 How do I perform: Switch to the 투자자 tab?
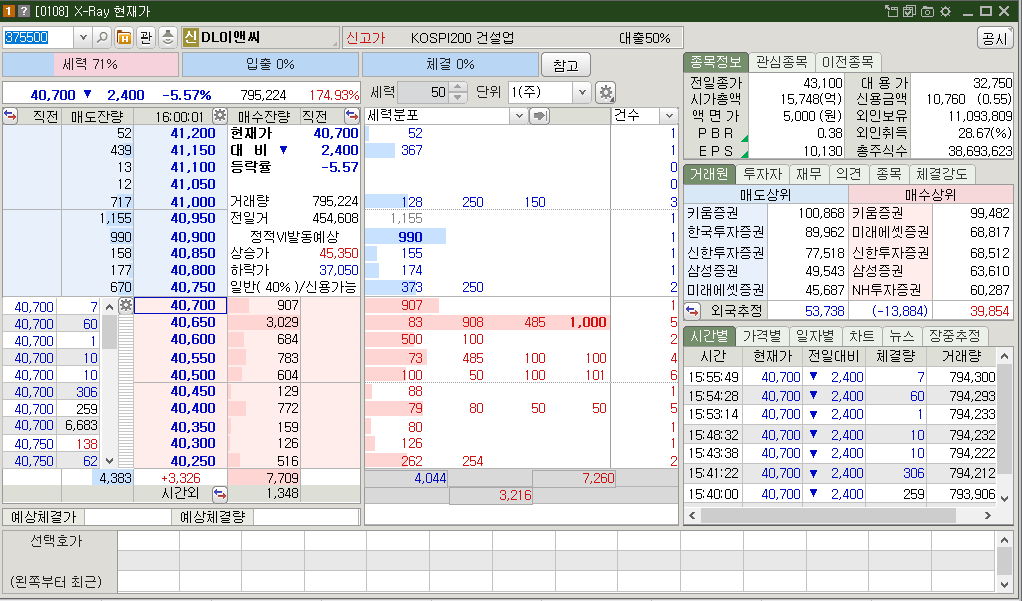[763, 173]
